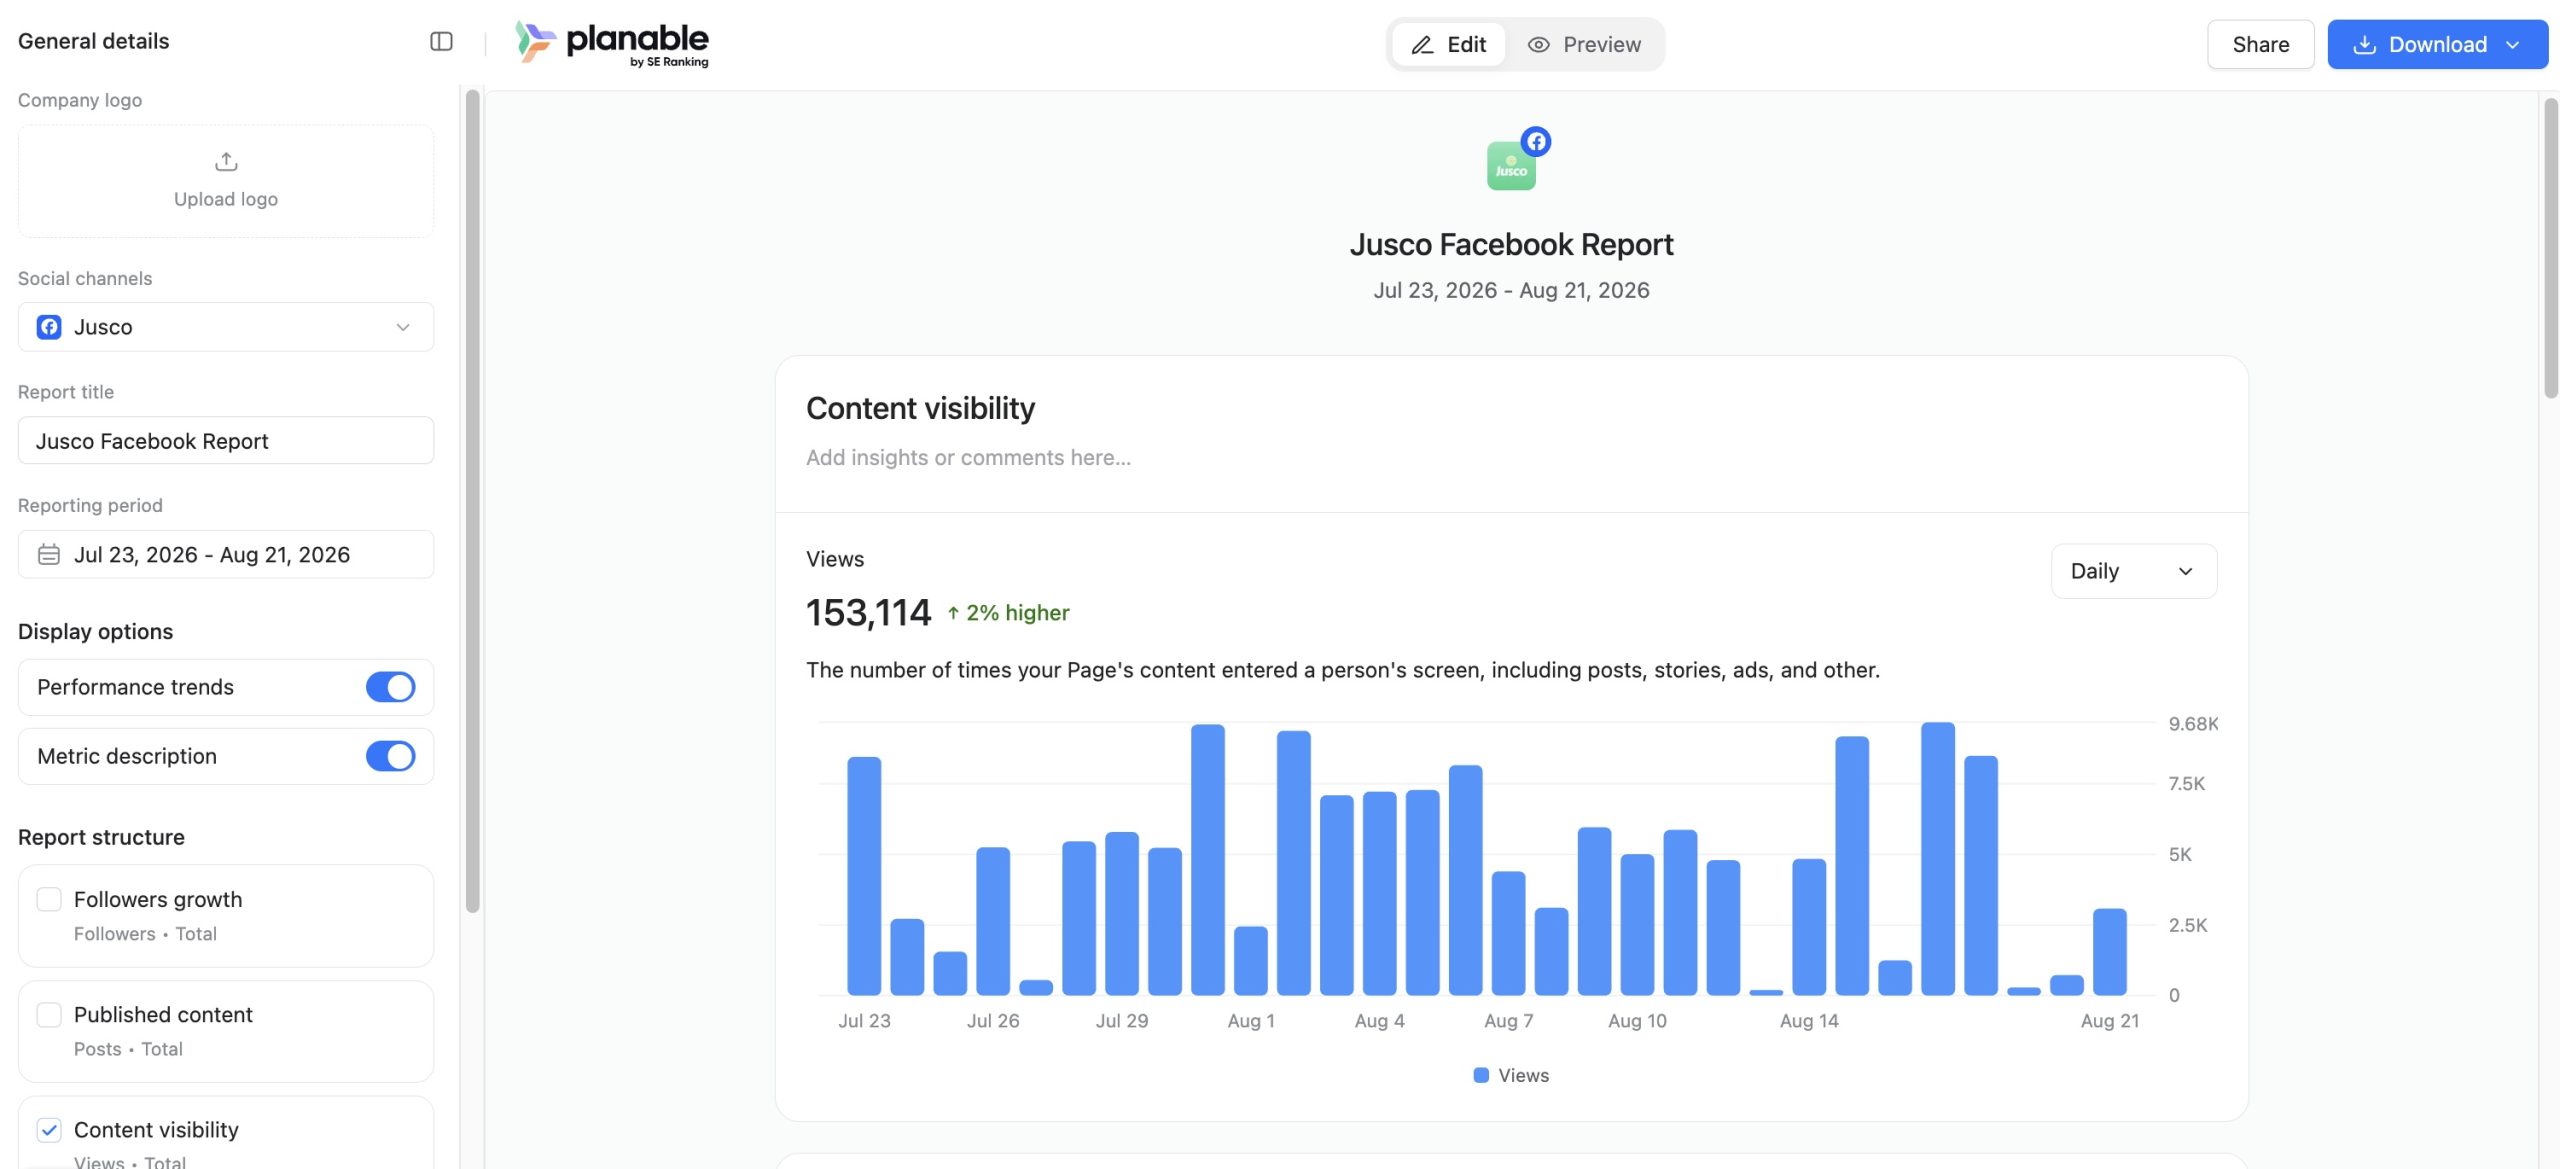The image size is (2560, 1169).
Task: Click the Followers • Total subtitle
Action: tap(145, 934)
